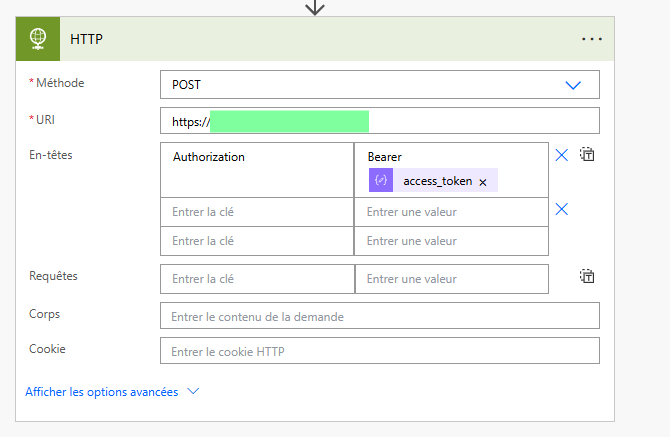The height and width of the screenshot is (437, 670).
Task: Click the second header row key field
Action: (x=257, y=212)
